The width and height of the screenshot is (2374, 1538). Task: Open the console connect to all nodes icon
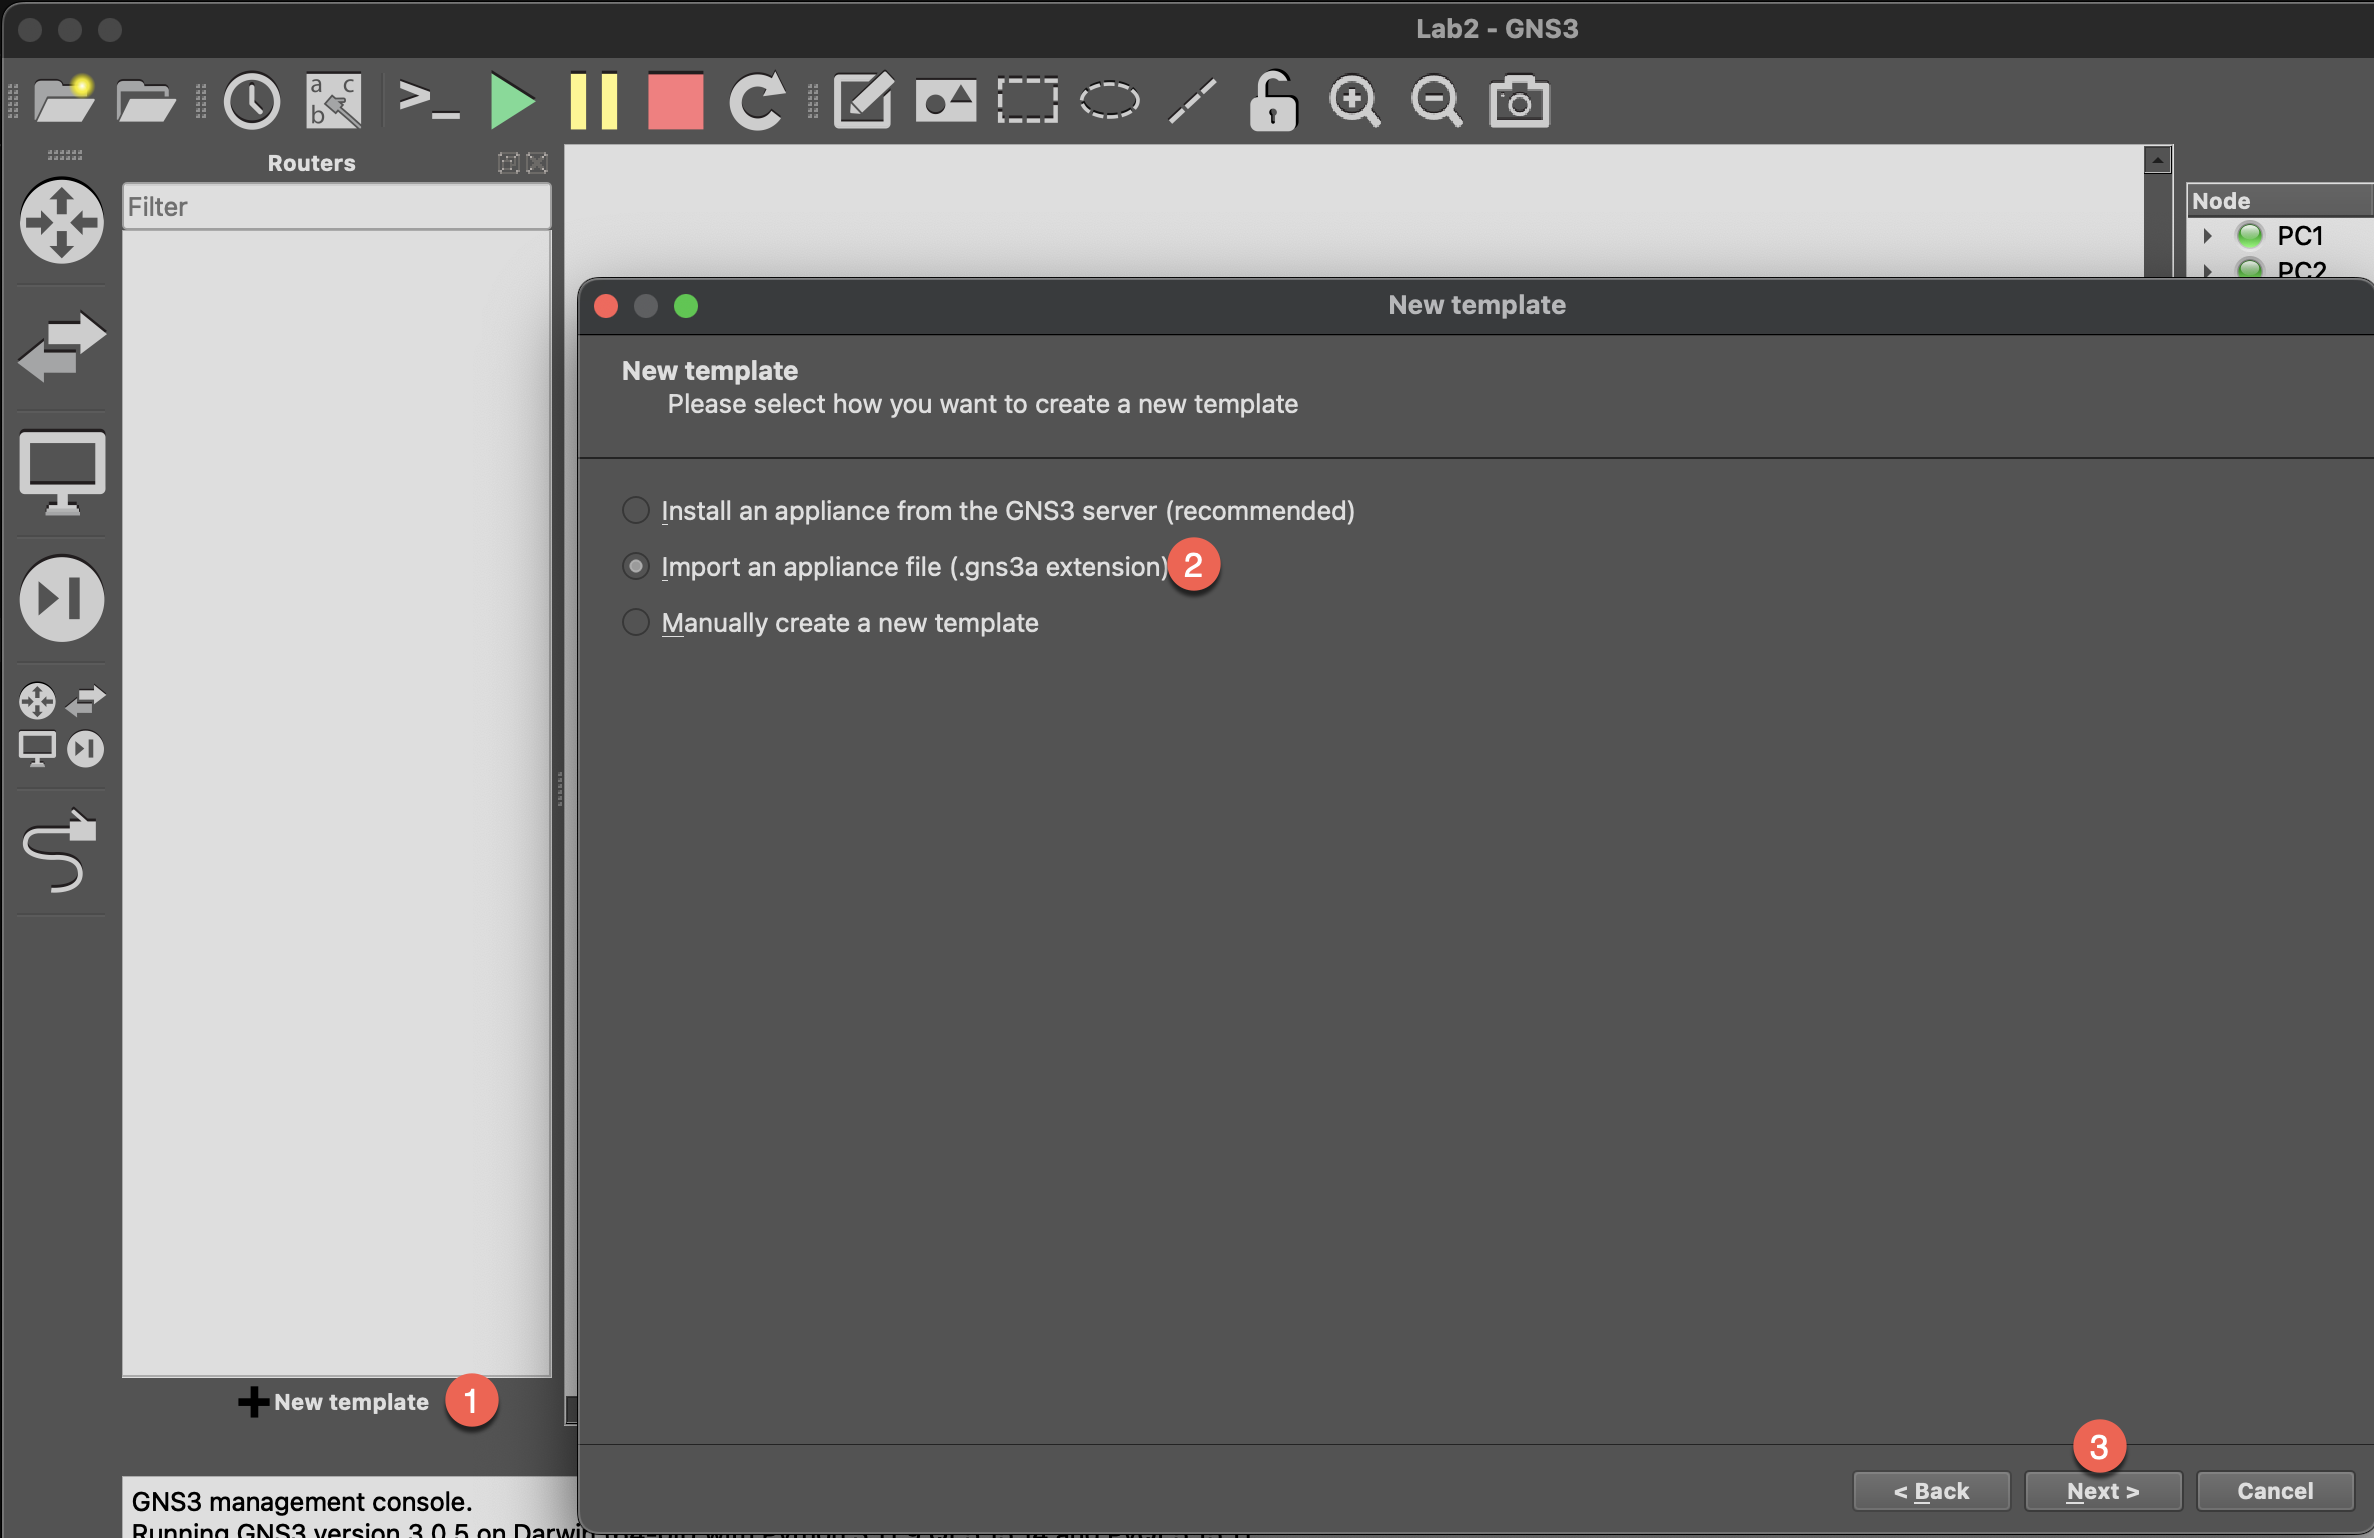coord(428,101)
